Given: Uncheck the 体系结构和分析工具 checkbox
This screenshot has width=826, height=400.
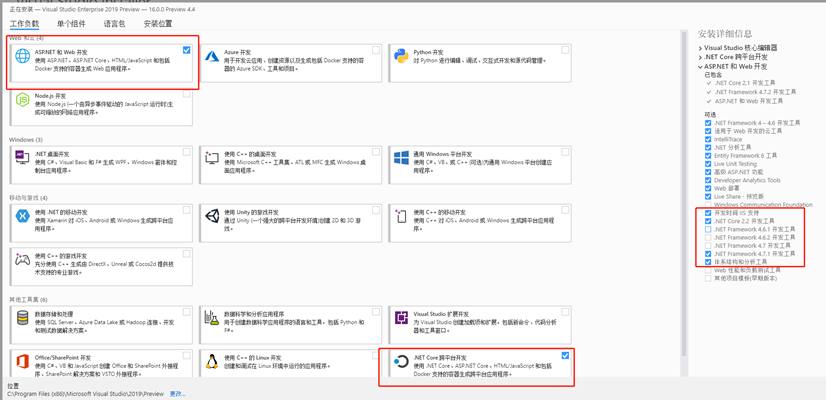Looking at the screenshot, I should click(x=708, y=262).
